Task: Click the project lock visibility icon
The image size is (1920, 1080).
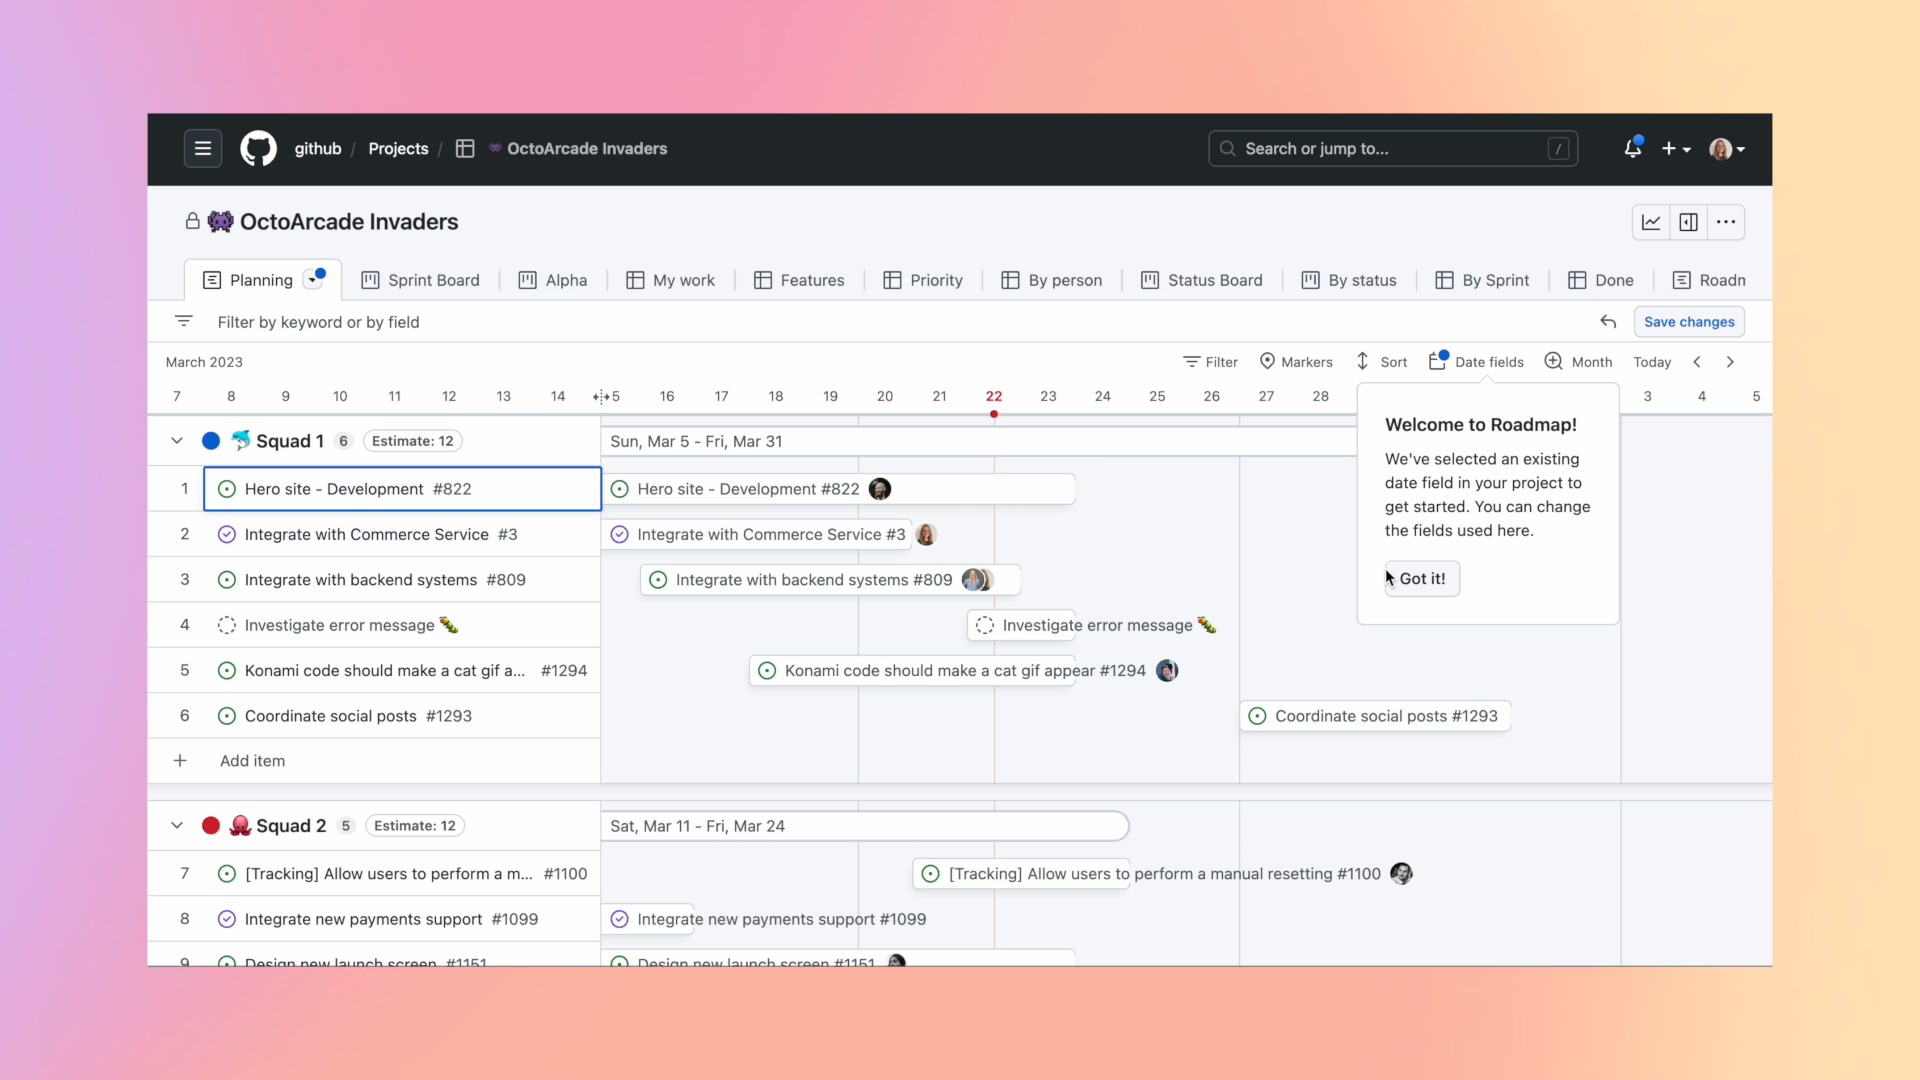Action: click(x=192, y=221)
